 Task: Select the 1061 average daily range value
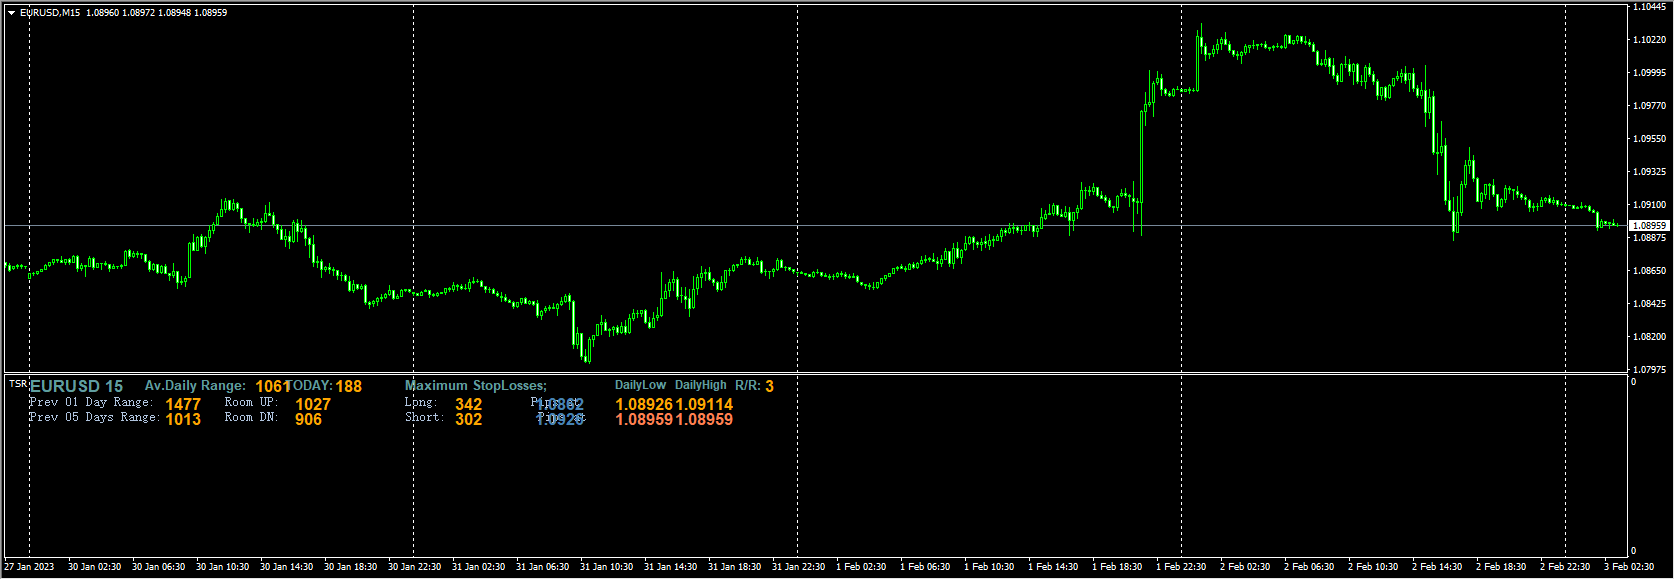tap(272, 386)
